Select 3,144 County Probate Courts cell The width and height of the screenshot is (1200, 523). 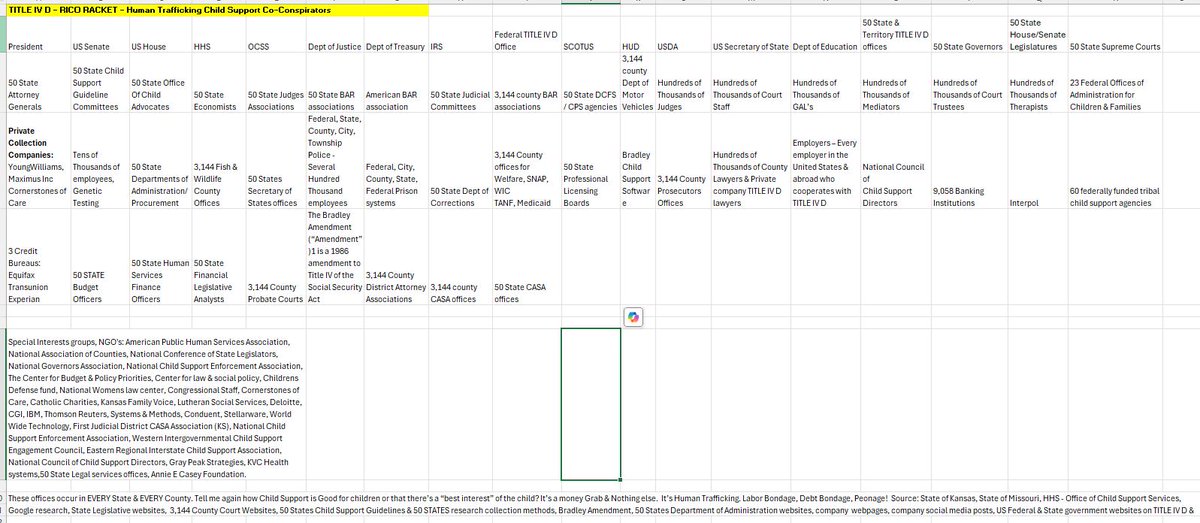[x=274, y=257]
